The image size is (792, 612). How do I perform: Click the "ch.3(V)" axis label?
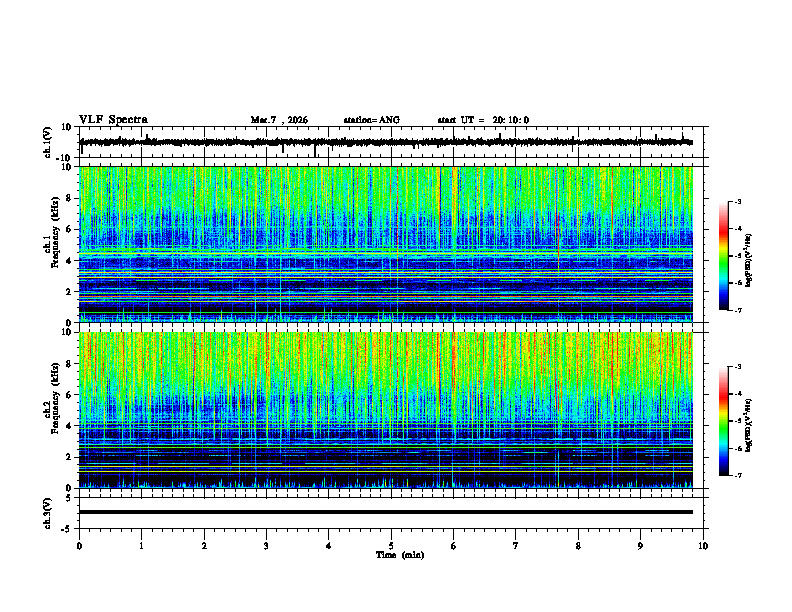point(48,513)
